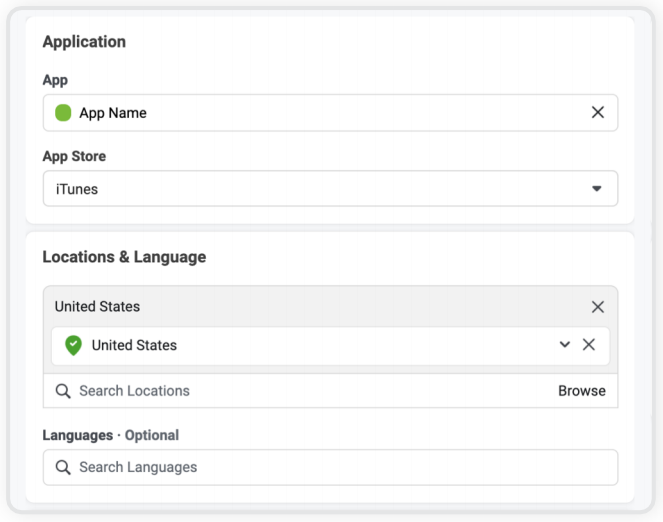Viewport: 663px width, 522px height.
Task: Click the green app icon beside App Name
Action: click(x=63, y=113)
